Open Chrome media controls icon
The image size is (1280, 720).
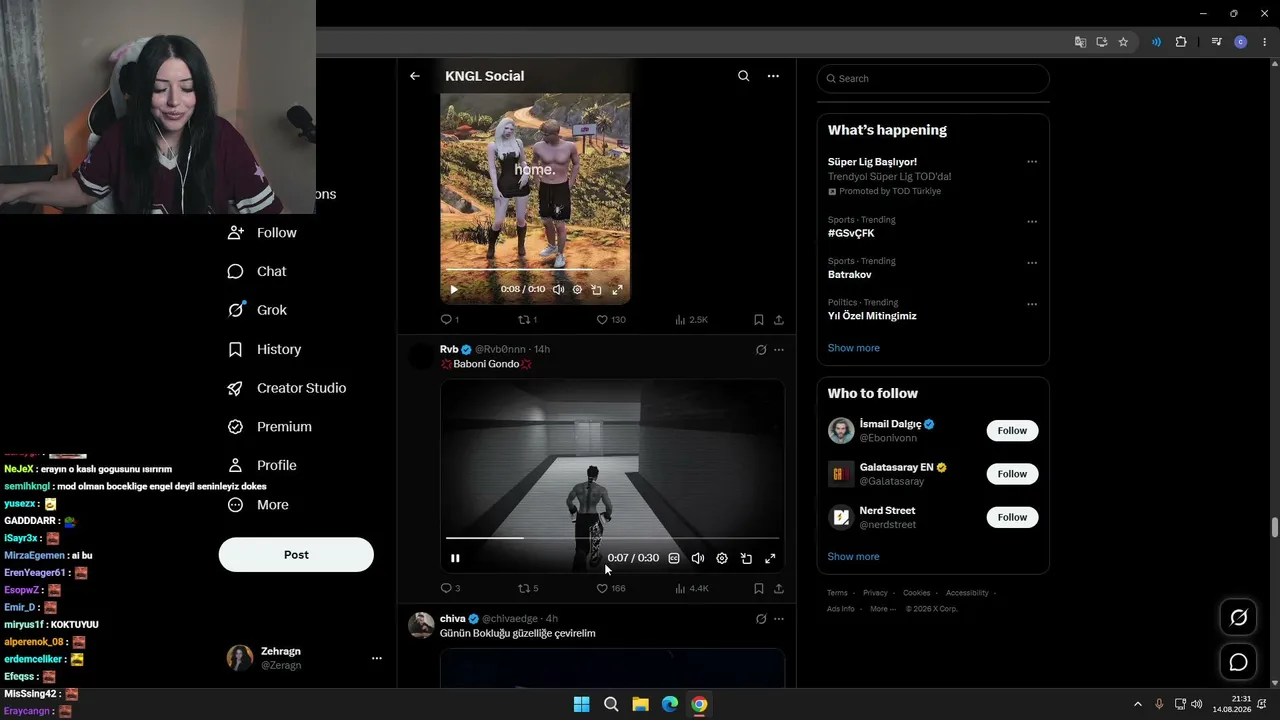click(1216, 42)
